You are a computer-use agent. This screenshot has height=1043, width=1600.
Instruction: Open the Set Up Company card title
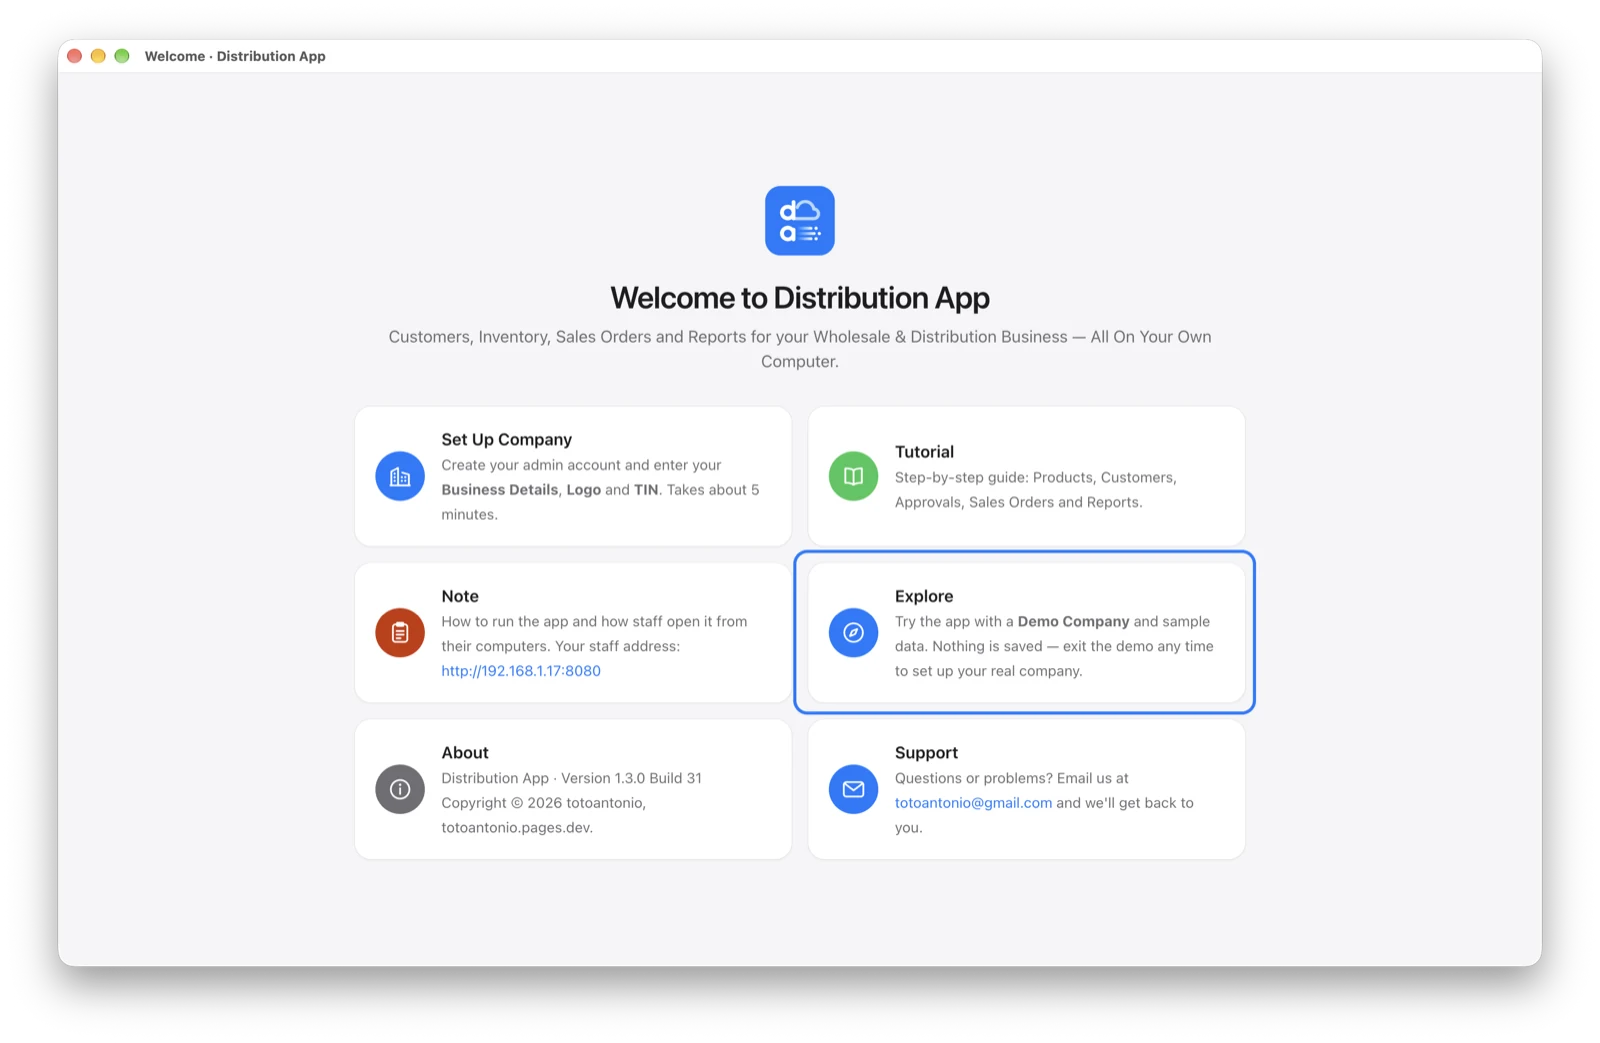[507, 439]
